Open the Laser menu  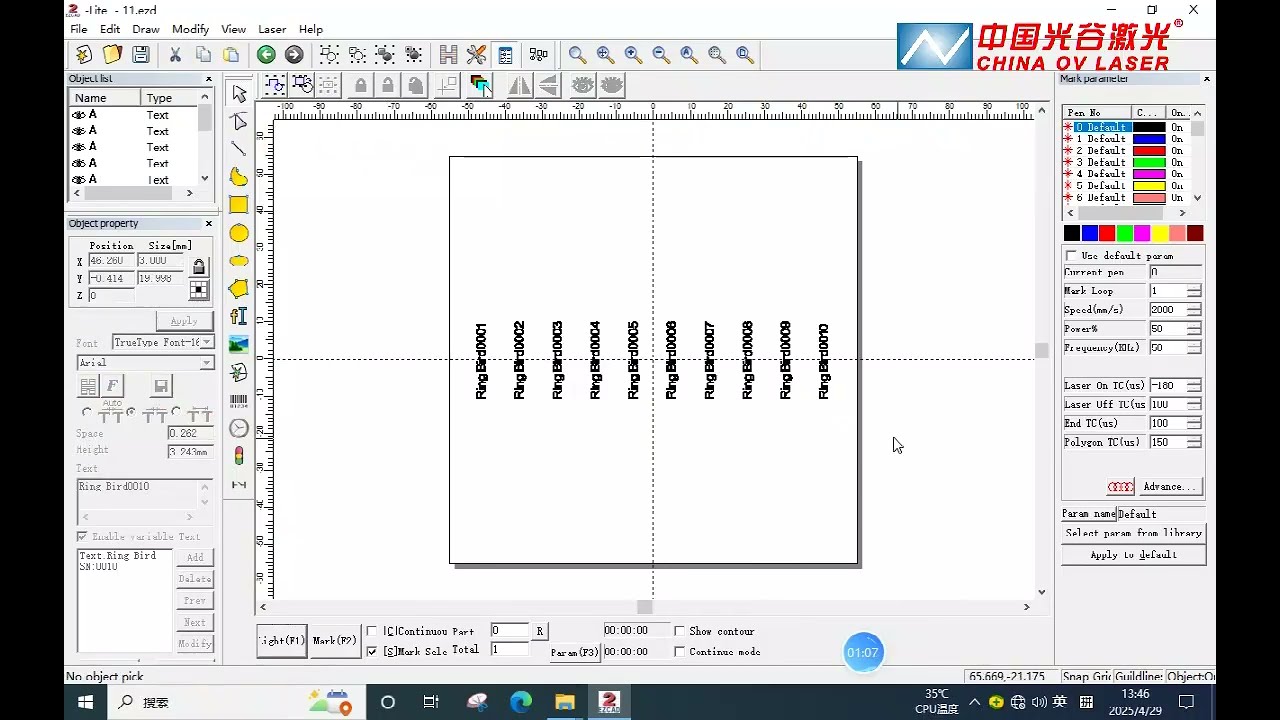(x=272, y=30)
